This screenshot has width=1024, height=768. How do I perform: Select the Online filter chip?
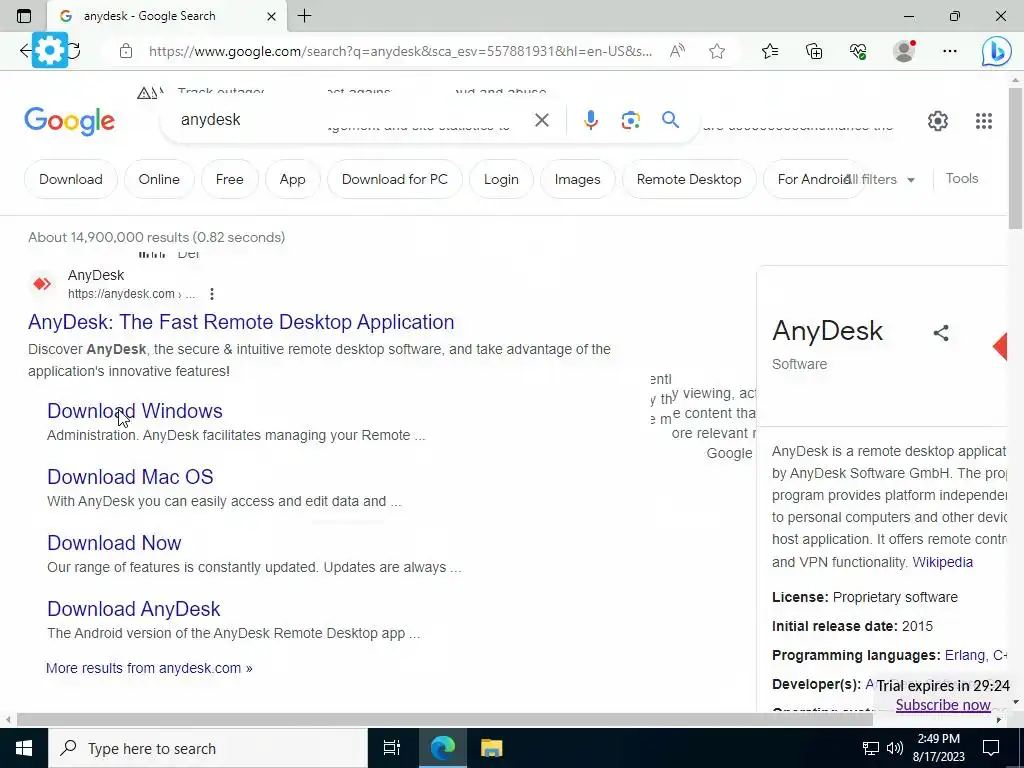159,179
